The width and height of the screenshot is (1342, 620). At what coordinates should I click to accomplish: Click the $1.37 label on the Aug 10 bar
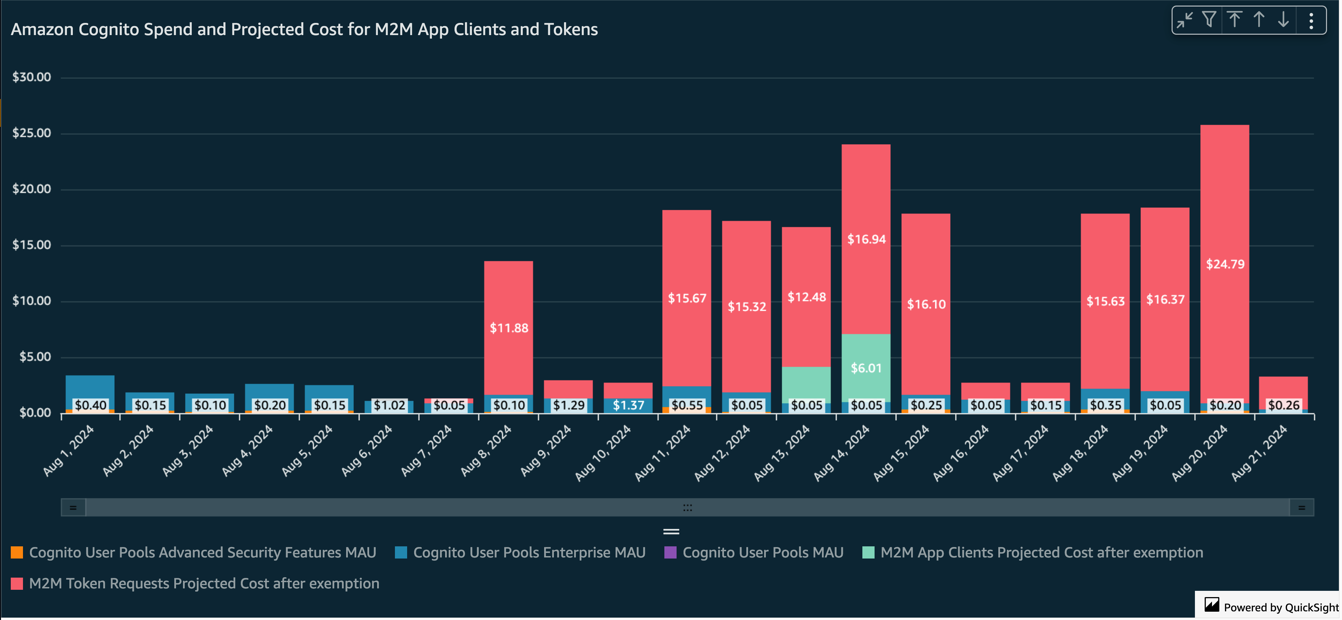(x=628, y=405)
